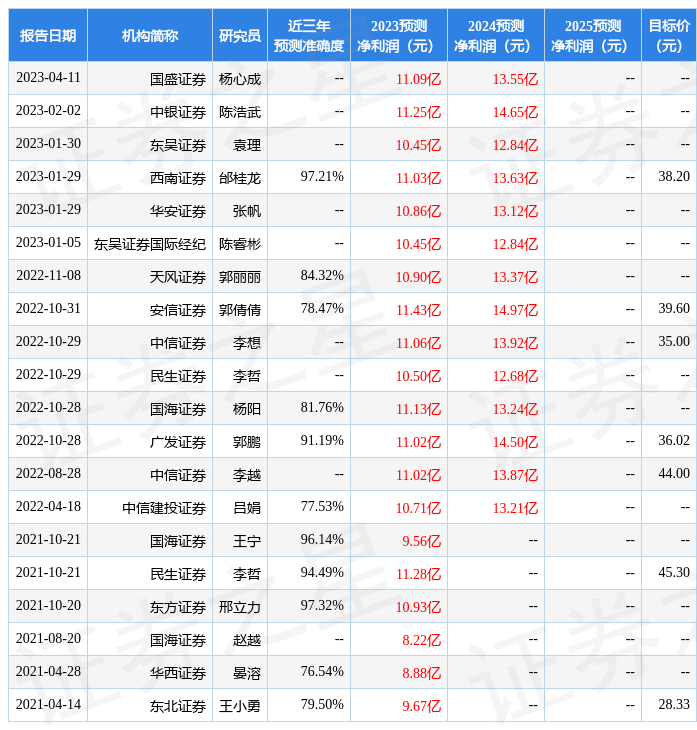Select the 2022-11-08 report date cell
This screenshot has width=697, height=730.
48,276
